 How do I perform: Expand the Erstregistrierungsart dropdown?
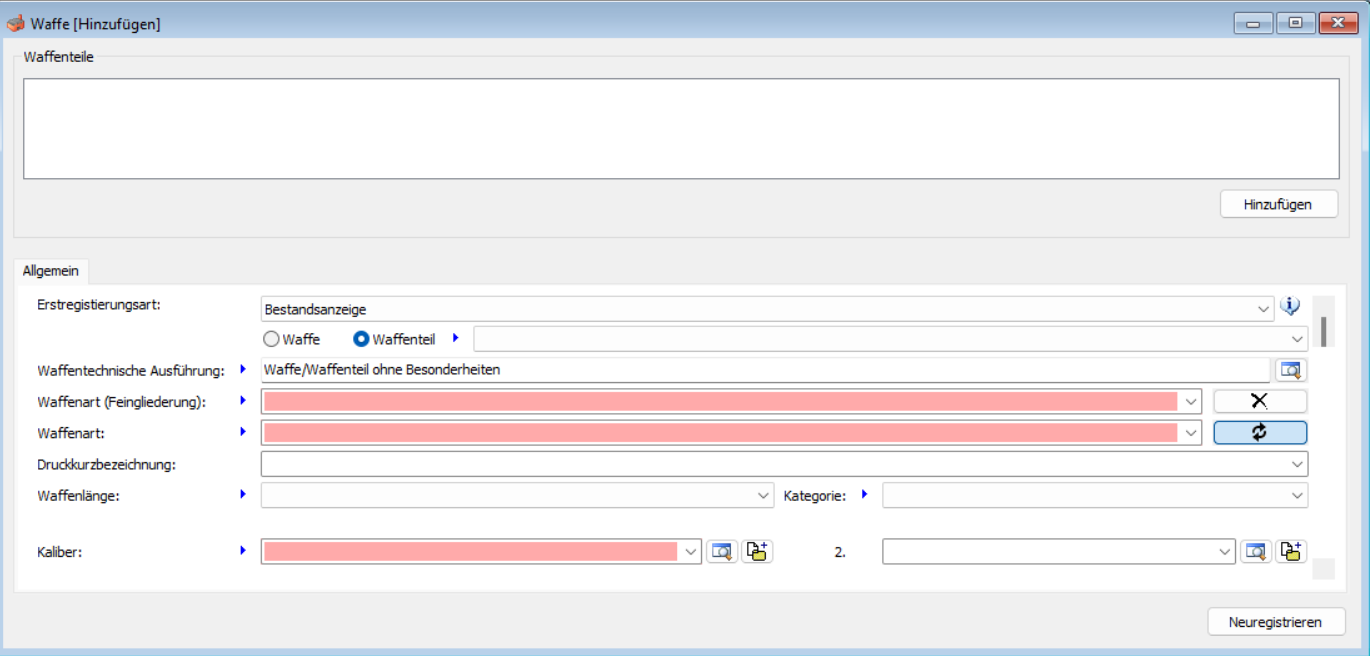(x=1264, y=310)
